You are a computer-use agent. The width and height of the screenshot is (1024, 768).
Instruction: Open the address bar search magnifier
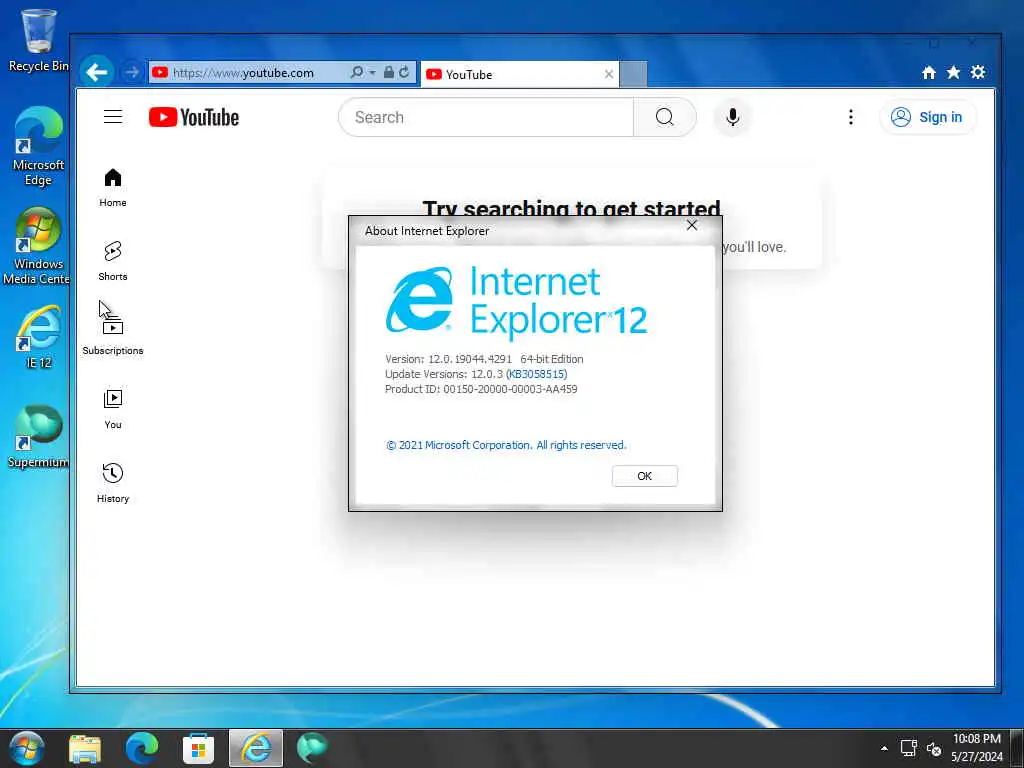click(357, 72)
